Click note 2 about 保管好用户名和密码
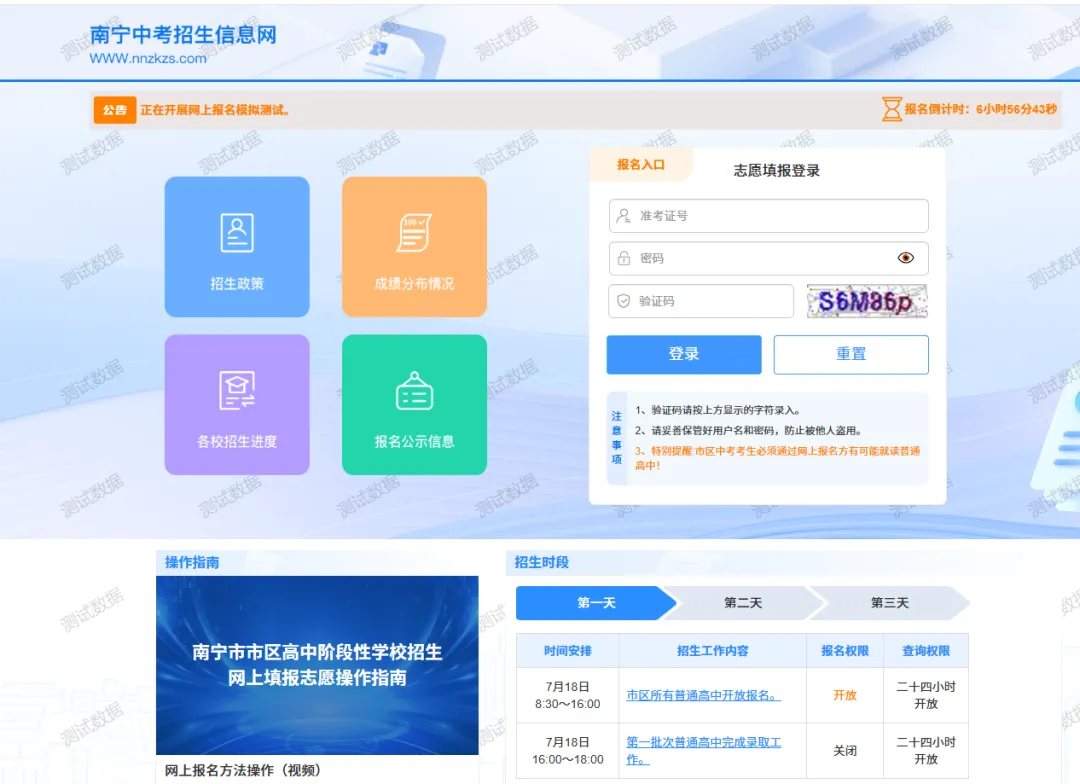 pos(749,431)
